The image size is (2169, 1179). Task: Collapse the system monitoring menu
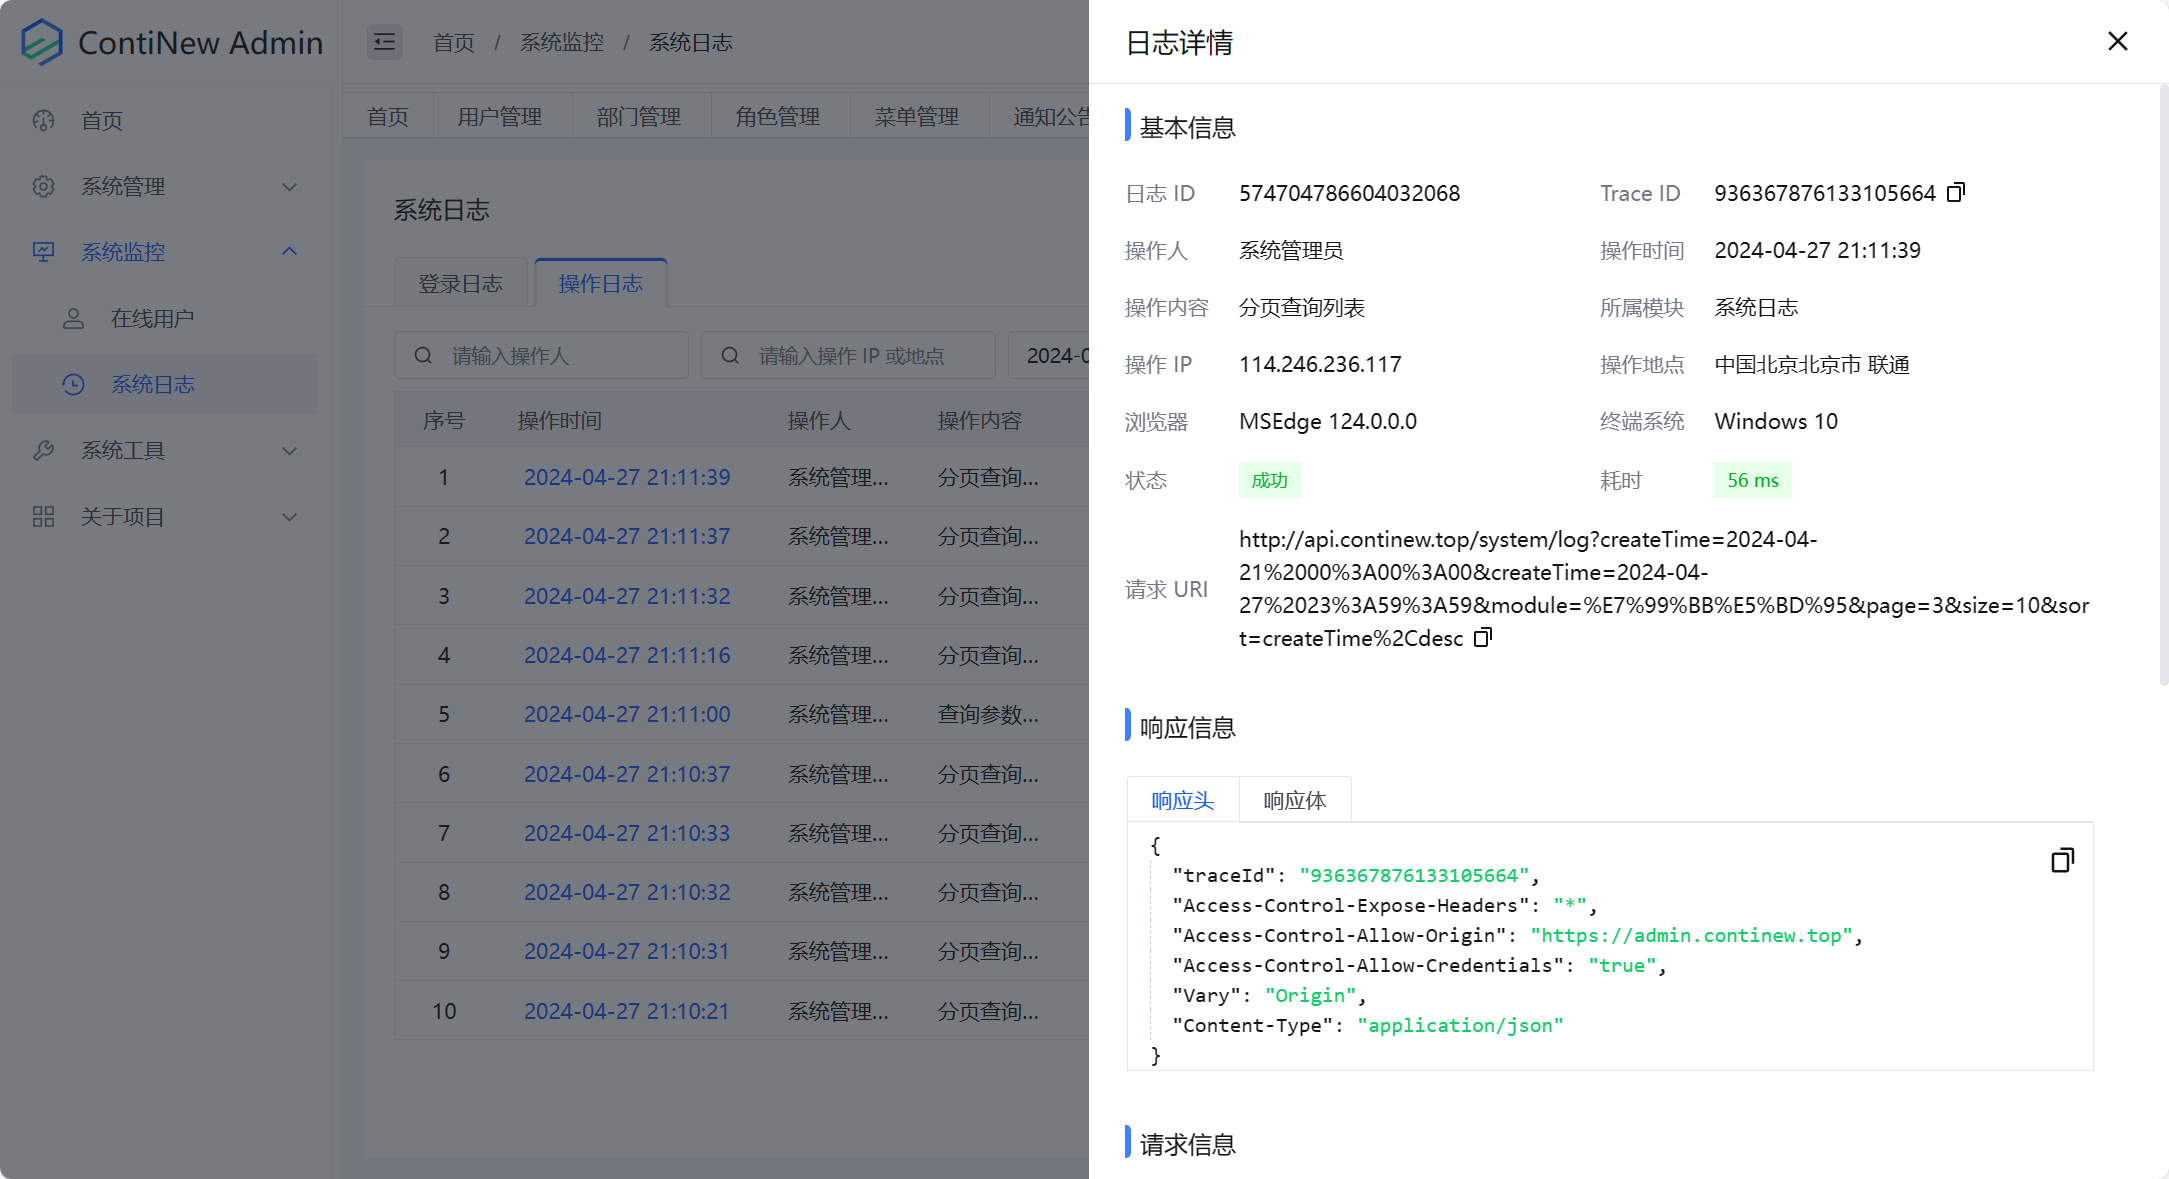tap(289, 252)
